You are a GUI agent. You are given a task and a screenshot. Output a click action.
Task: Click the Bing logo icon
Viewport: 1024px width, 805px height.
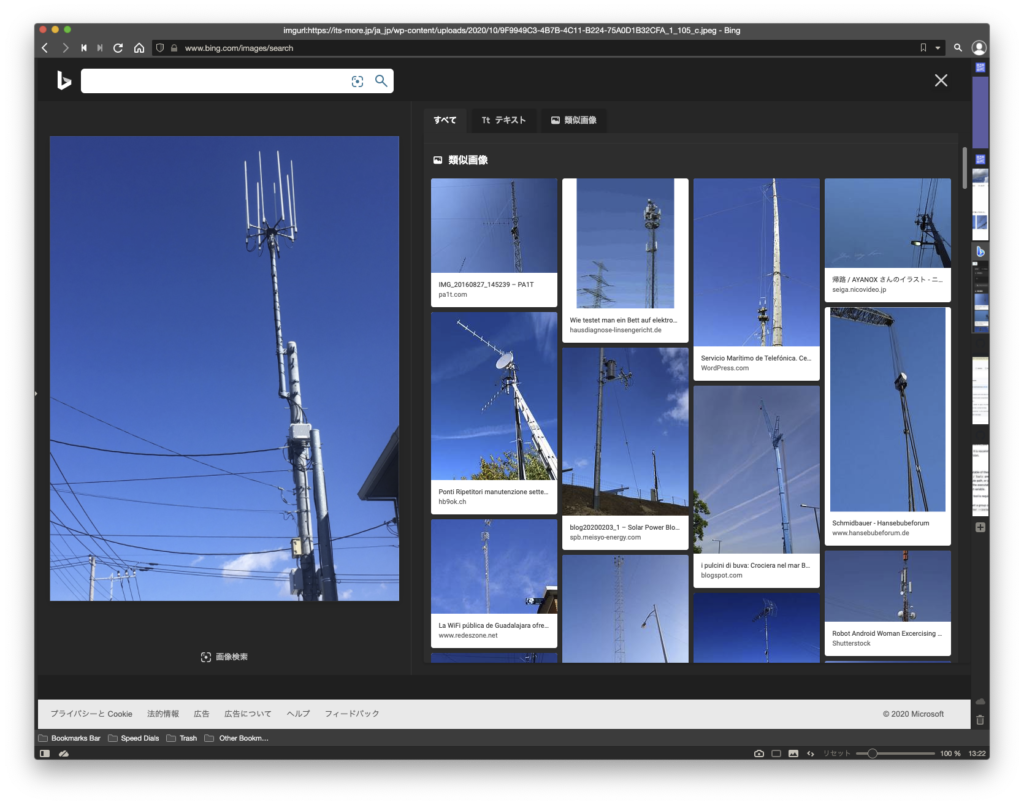pyautogui.click(x=64, y=81)
